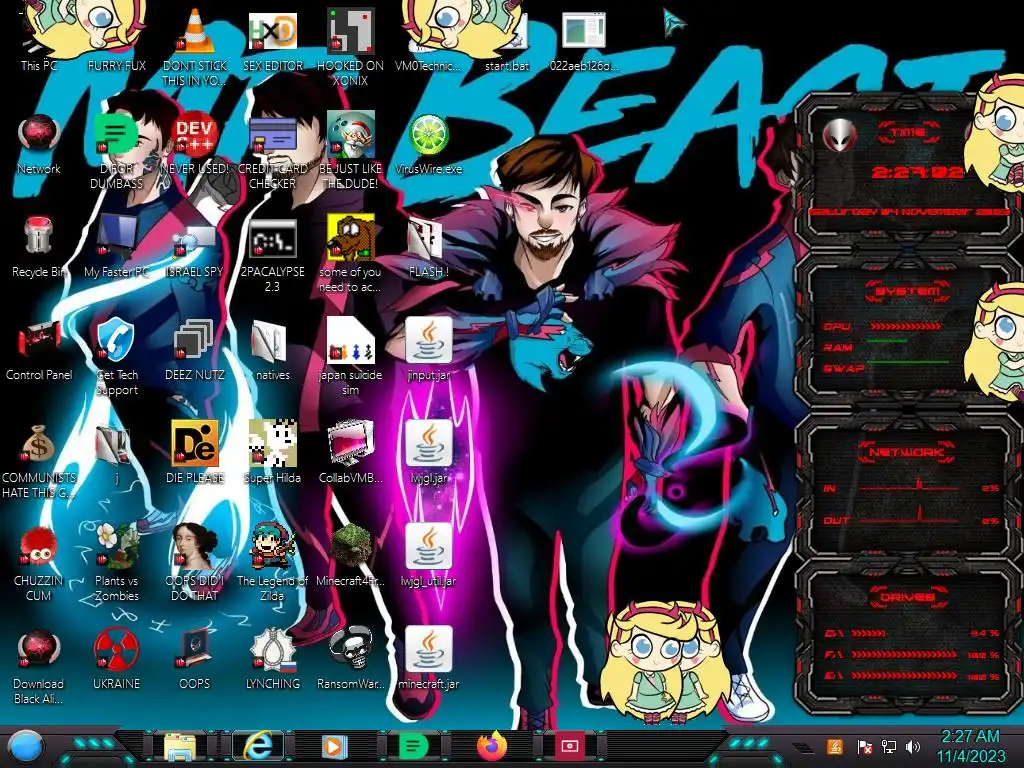Image resolution: width=1024 pixels, height=768 pixels.
Task: Open the natives folder icon
Action: 272,350
